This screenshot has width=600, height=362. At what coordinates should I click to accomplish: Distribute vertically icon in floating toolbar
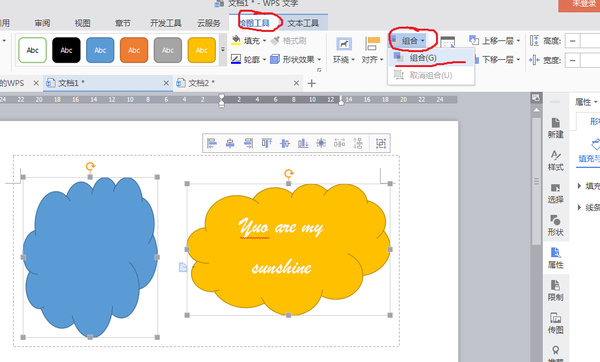click(358, 143)
